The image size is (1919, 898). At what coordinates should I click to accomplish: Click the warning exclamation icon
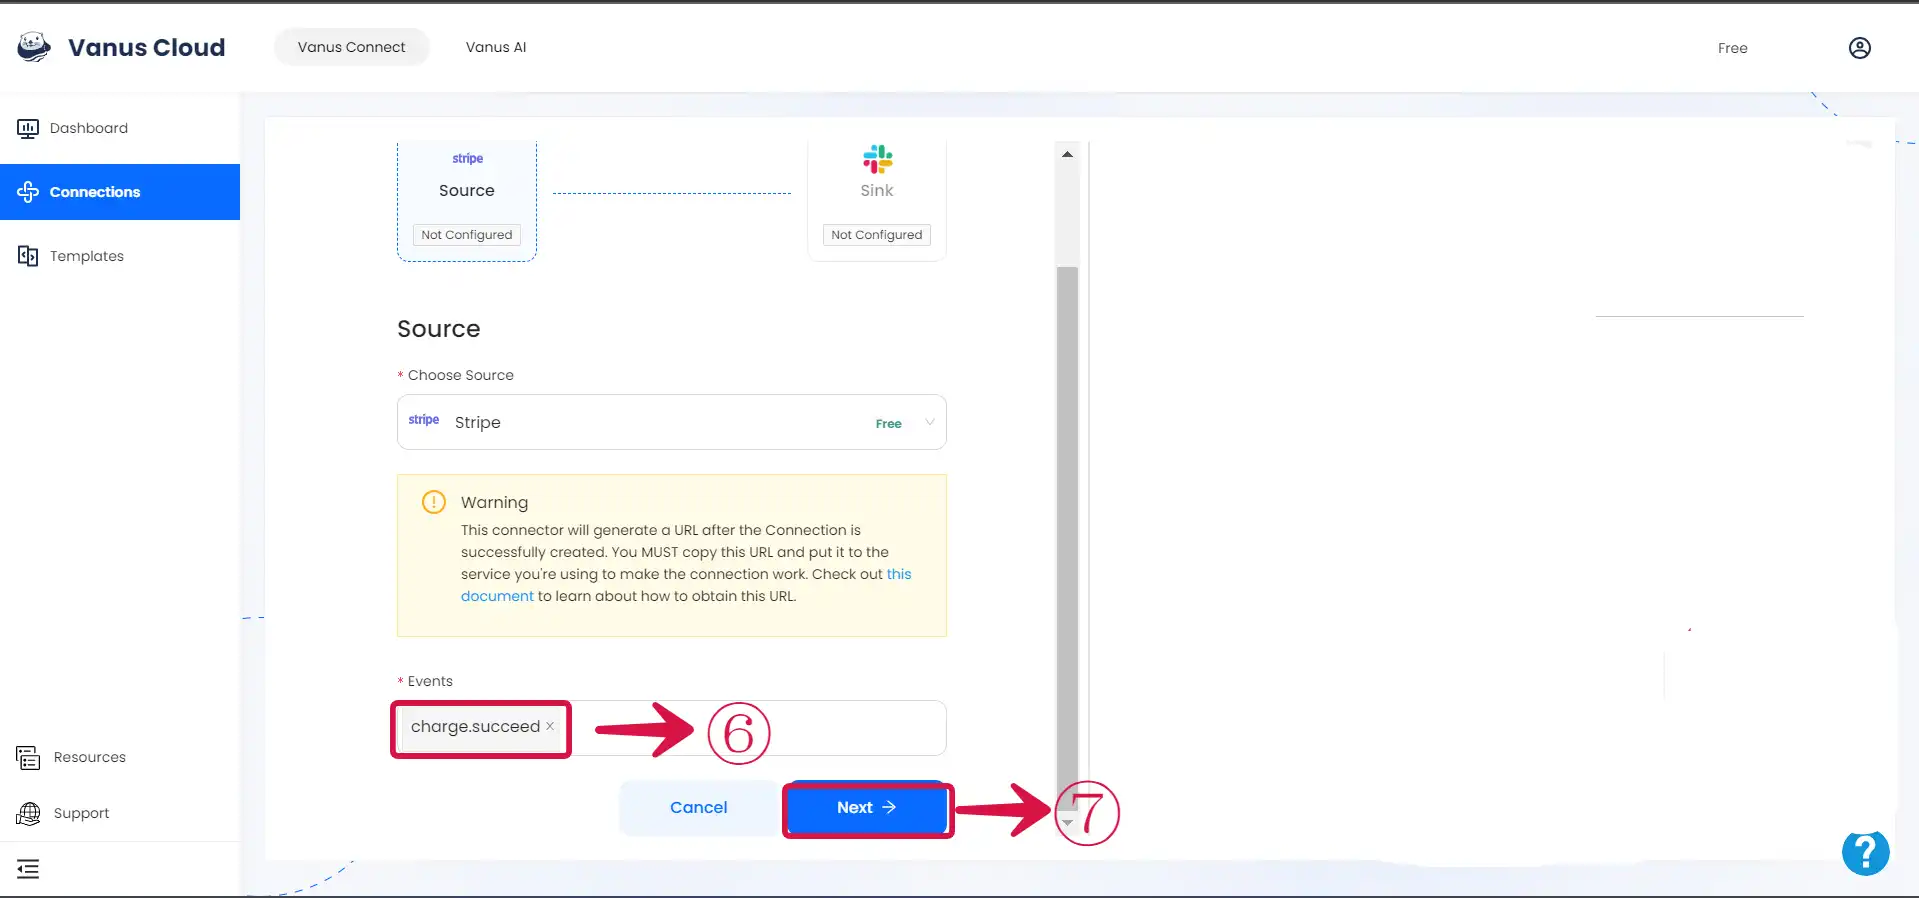433,502
